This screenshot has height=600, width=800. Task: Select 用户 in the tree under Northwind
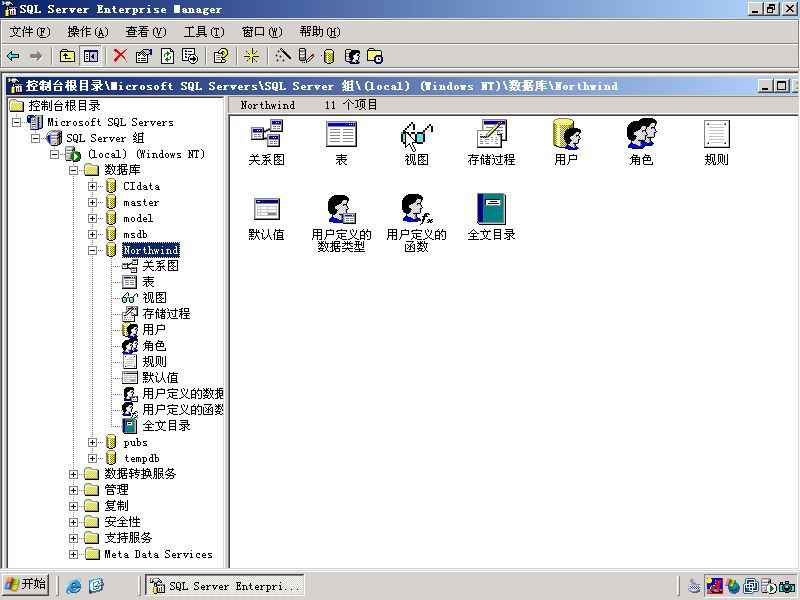point(154,330)
